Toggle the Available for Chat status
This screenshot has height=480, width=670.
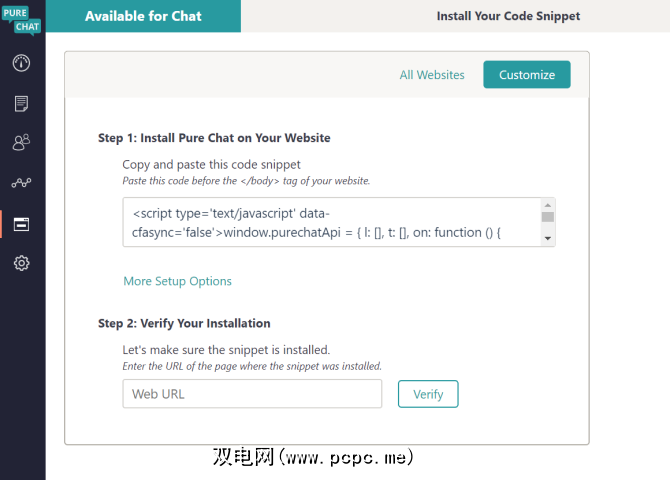click(143, 16)
